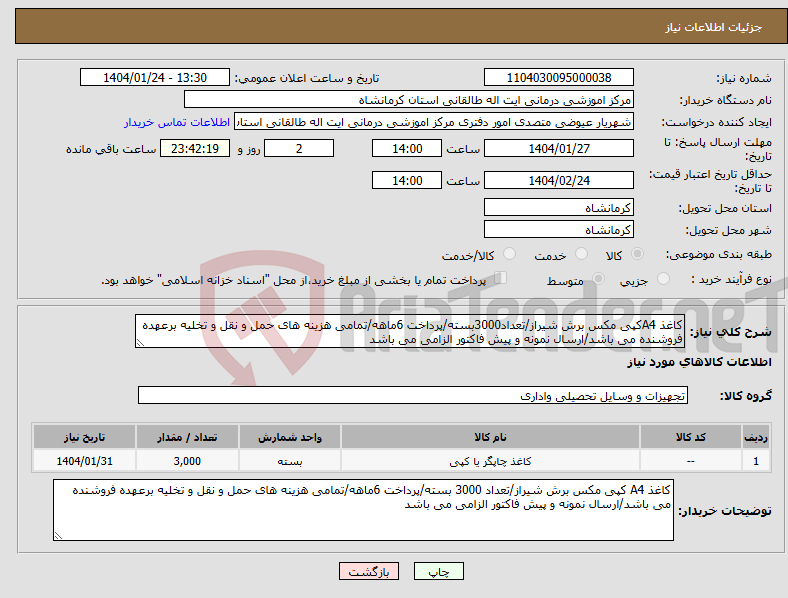788x598 pixels.
Task: Click the واحد شمارش column header
Action: (290, 437)
